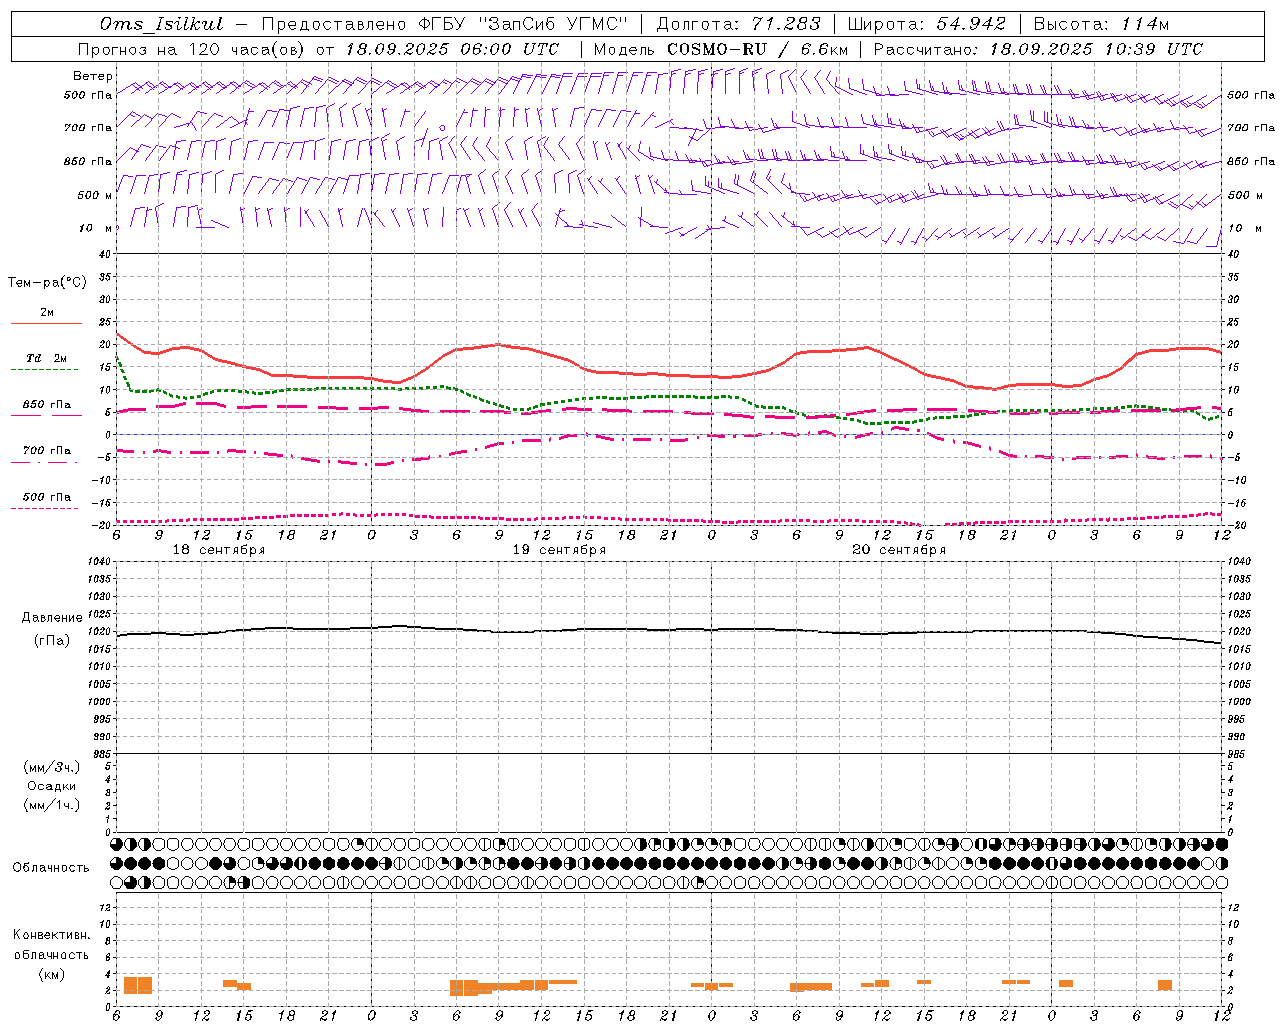Select the longitude value 'Долгота: 71.283'
The image size is (1280, 1024).
738,24
